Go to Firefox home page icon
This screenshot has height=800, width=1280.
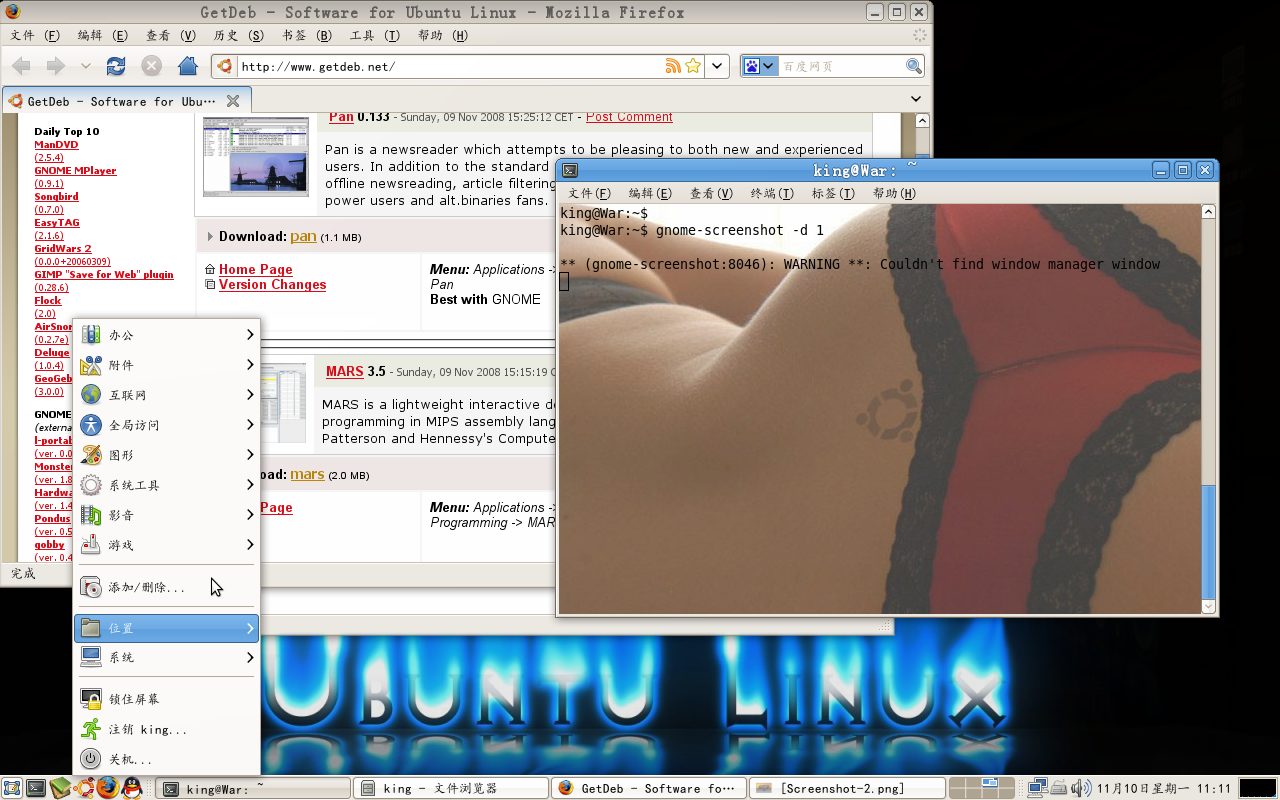pos(187,66)
